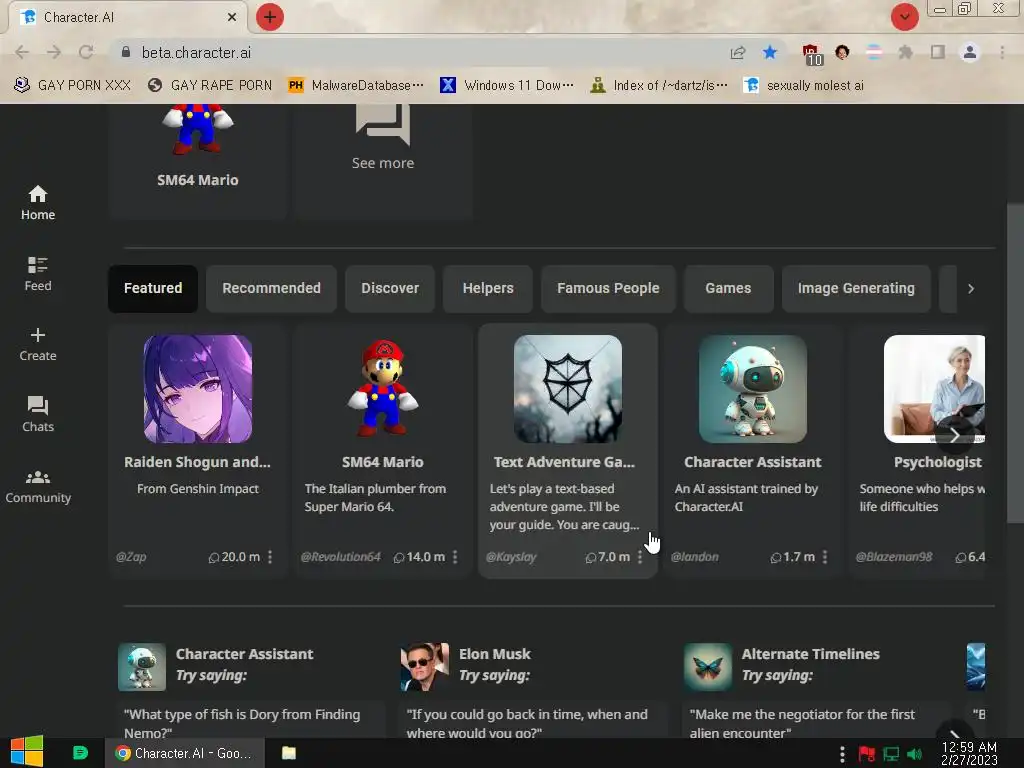
Task: Click creator link @Zap
Action: coord(131,557)
